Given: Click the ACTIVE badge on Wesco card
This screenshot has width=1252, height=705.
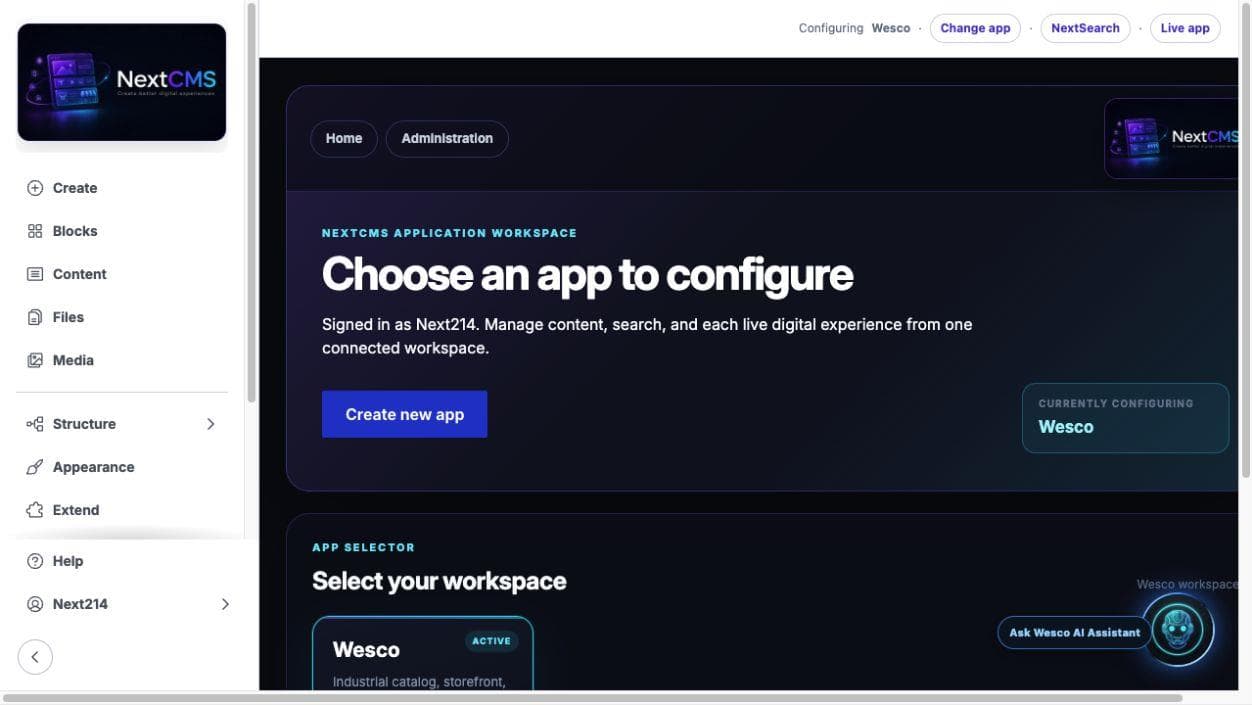Looking at the screenshot, I should click(491, 641).
